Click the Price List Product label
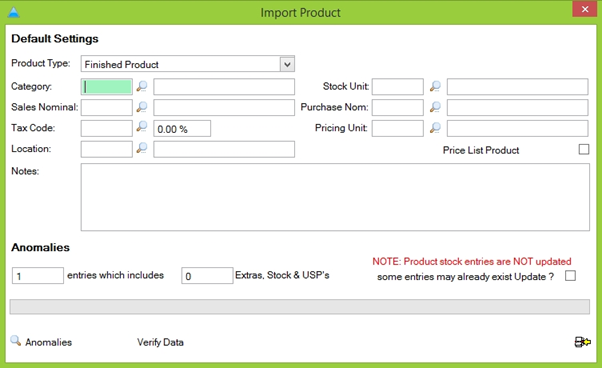 pyautogui.click(x=481, y=150)
